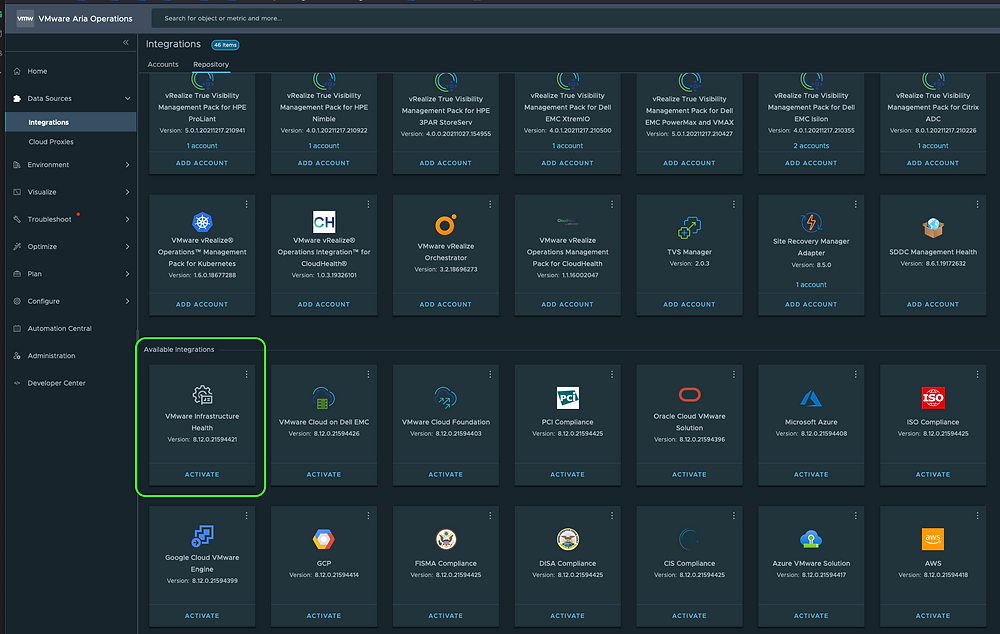Click the SDDC Management Health icon
The width and height of the screenshot is (1000, 634).
coord(933,228)
